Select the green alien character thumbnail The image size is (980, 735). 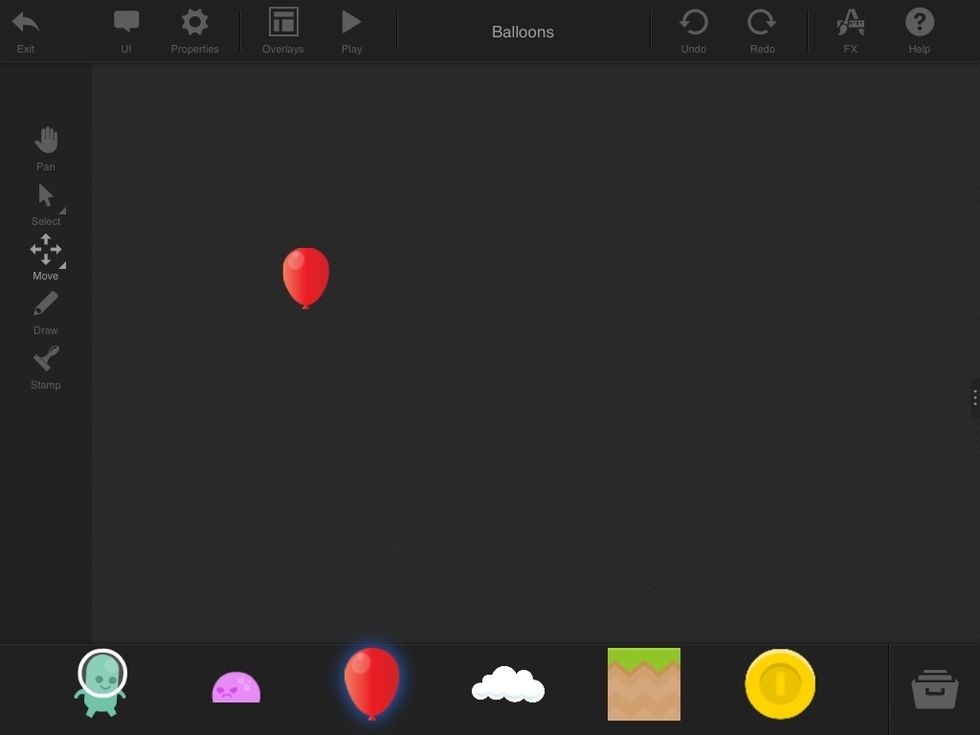99,684
